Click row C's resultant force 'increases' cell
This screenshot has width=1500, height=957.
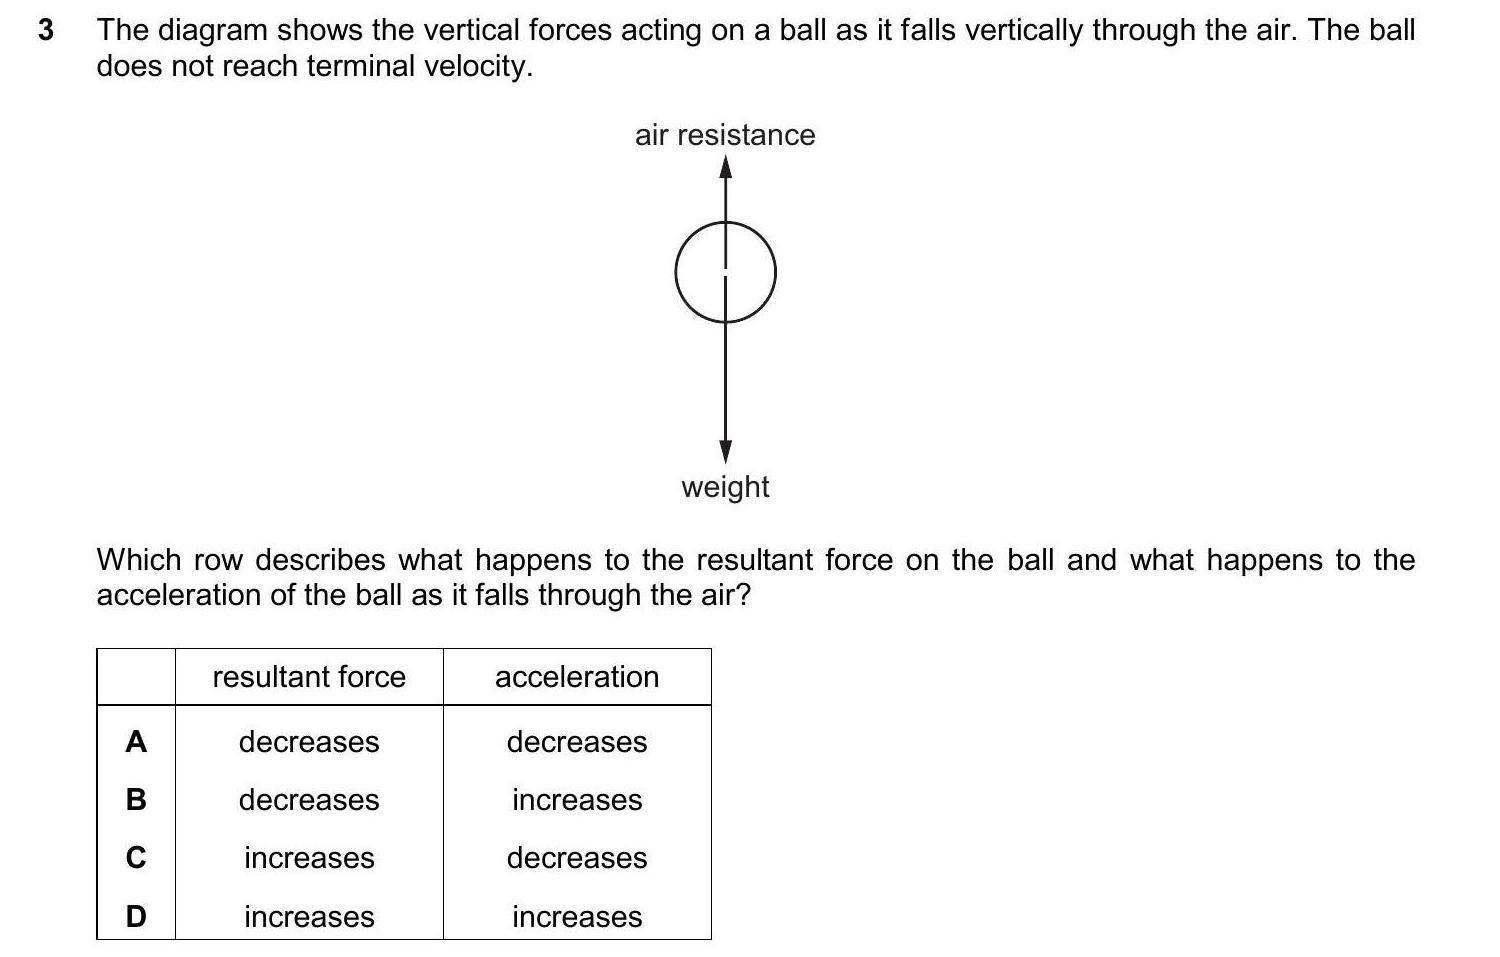click(x=309, y=858)
